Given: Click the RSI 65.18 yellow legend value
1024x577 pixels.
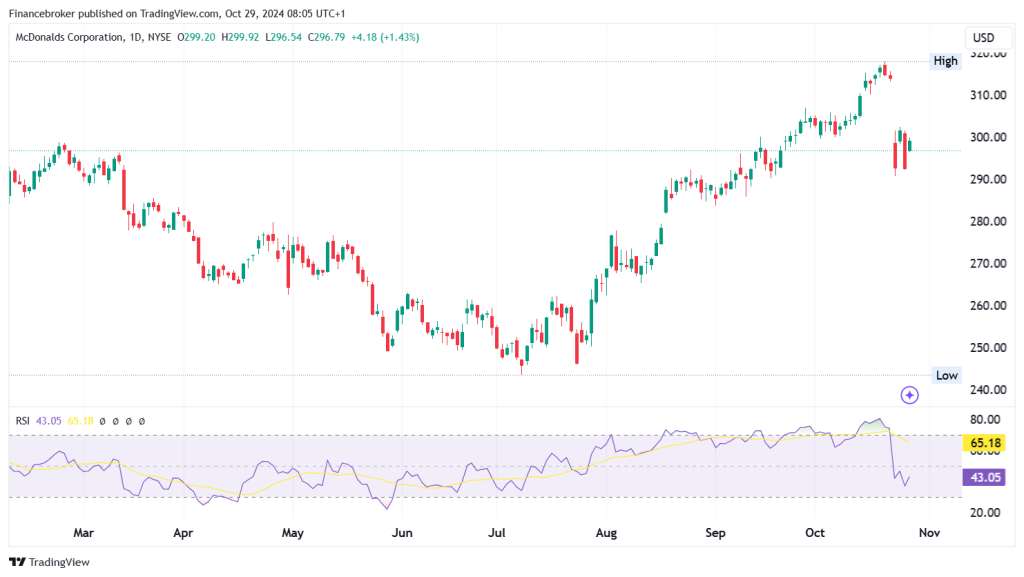Looking at the screenshot, I should pyautogui.click(x=80, y=421).
